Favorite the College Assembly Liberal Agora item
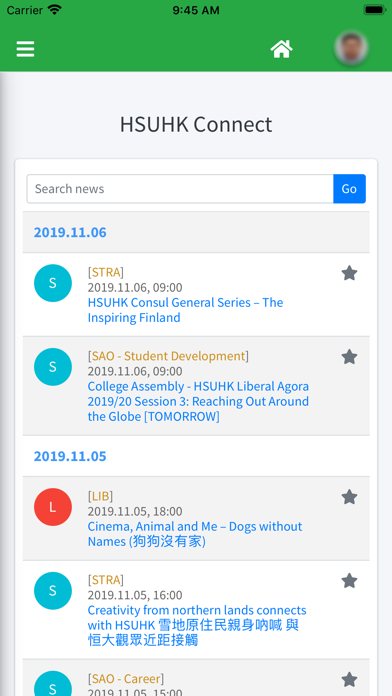 349,357
